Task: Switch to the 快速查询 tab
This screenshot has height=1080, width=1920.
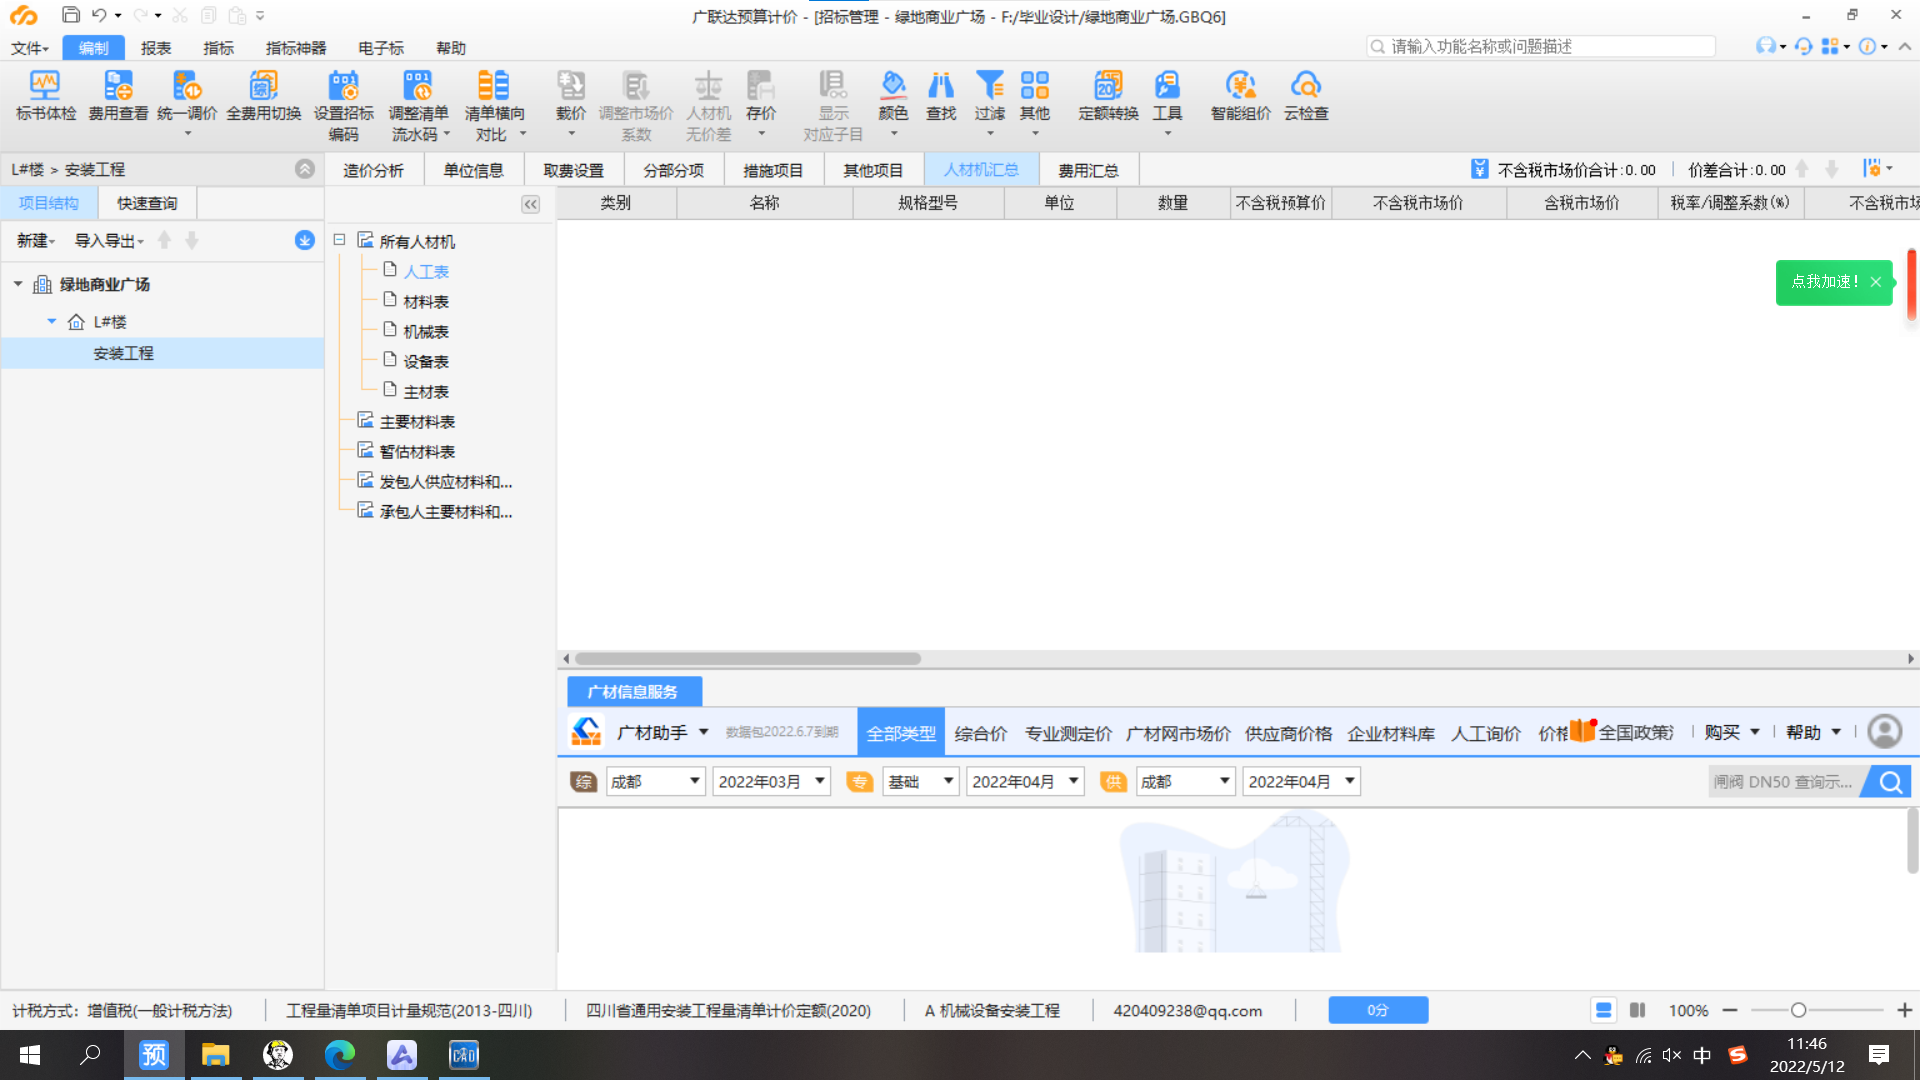Action: pos(147,203)
